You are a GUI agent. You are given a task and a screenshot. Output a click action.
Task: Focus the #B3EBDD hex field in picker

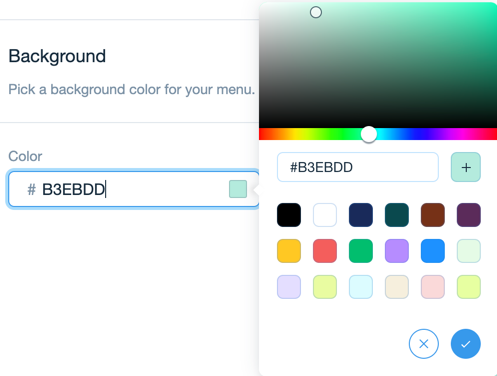click(358, 167)
